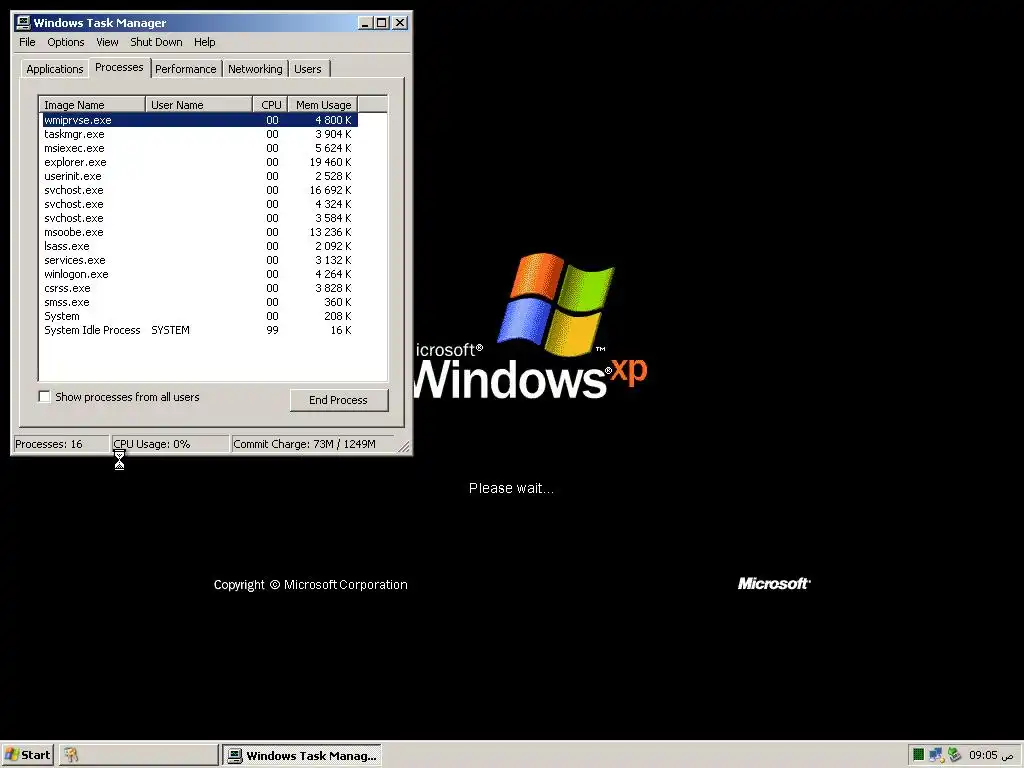
Task: Select the msoobe.exe process
Action: pyautogui.click(x=199, y=232)
